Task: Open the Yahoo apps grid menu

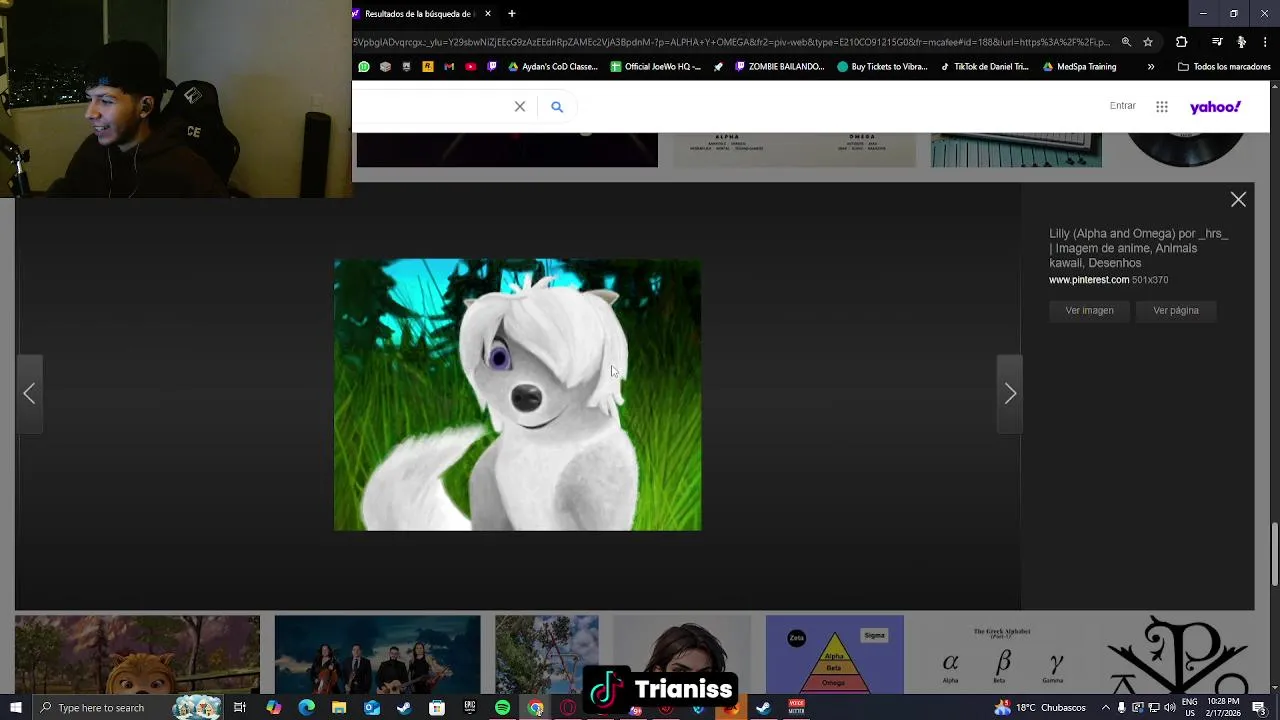Action: pos(1162,106)
